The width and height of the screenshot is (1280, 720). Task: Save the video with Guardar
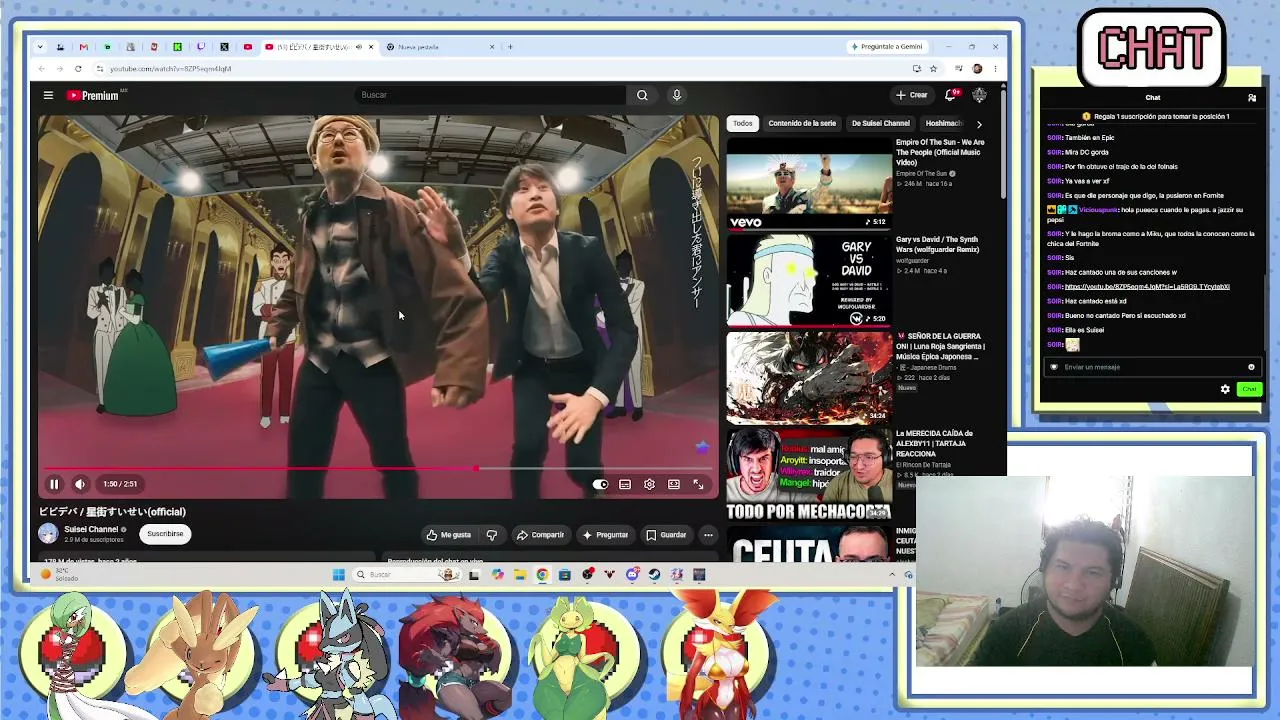click(x=666, y=535)
